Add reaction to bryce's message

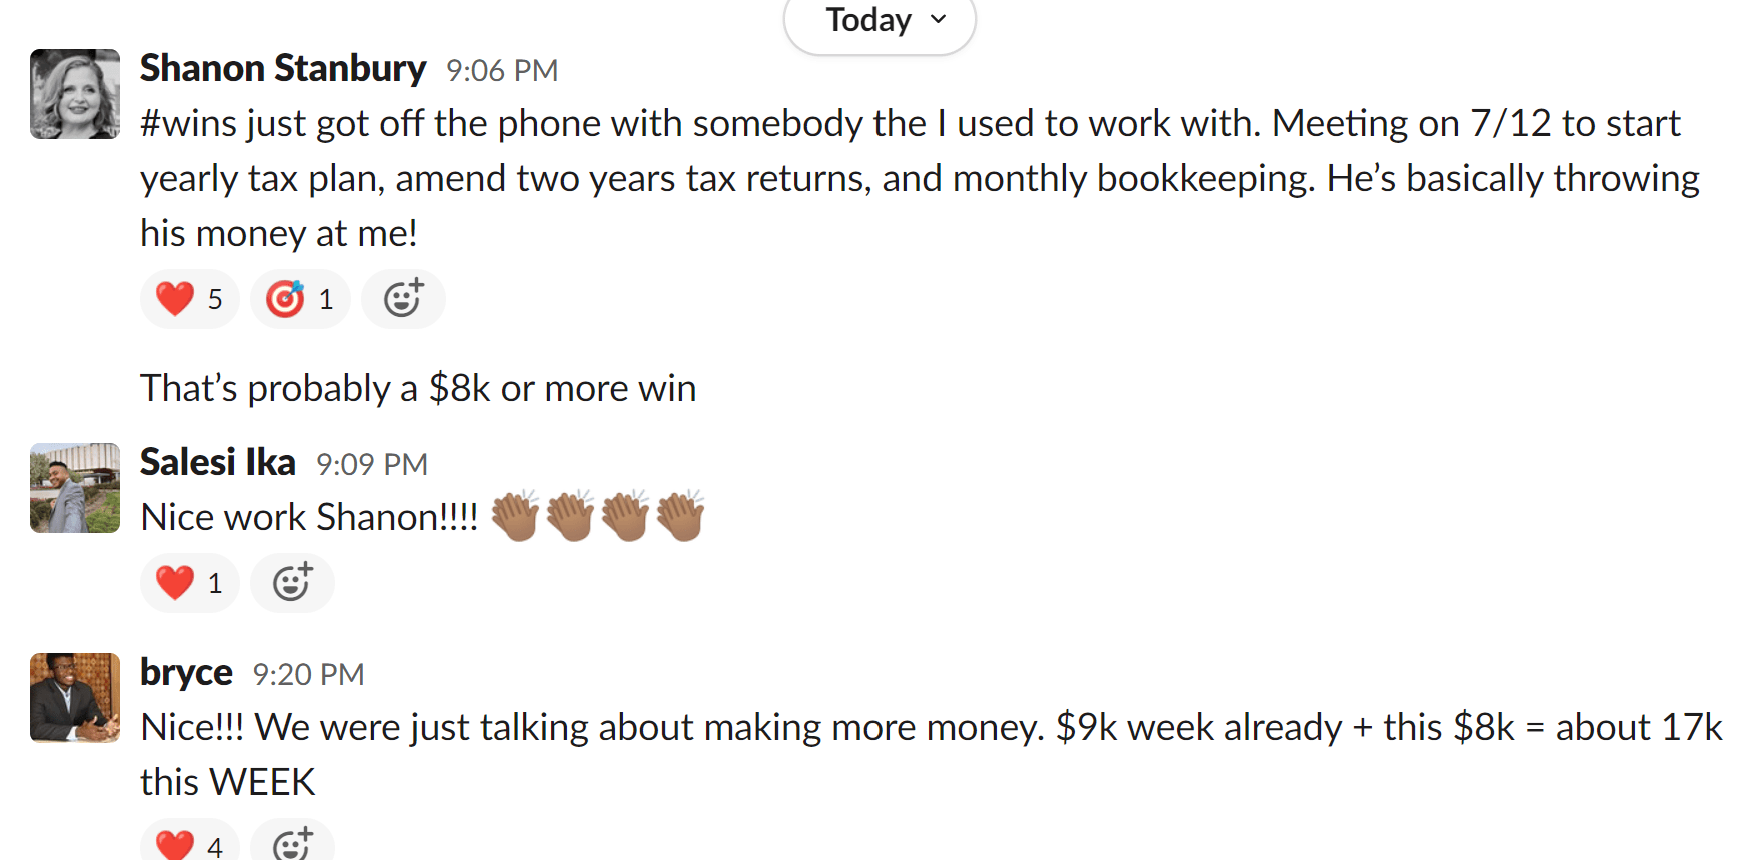292,845
